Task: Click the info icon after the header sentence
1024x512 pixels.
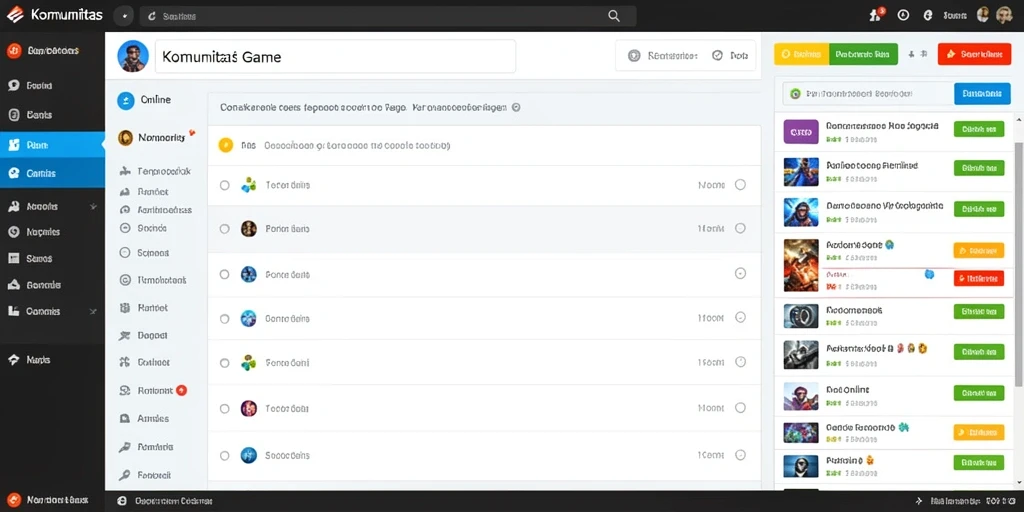Action: [516, 108]
